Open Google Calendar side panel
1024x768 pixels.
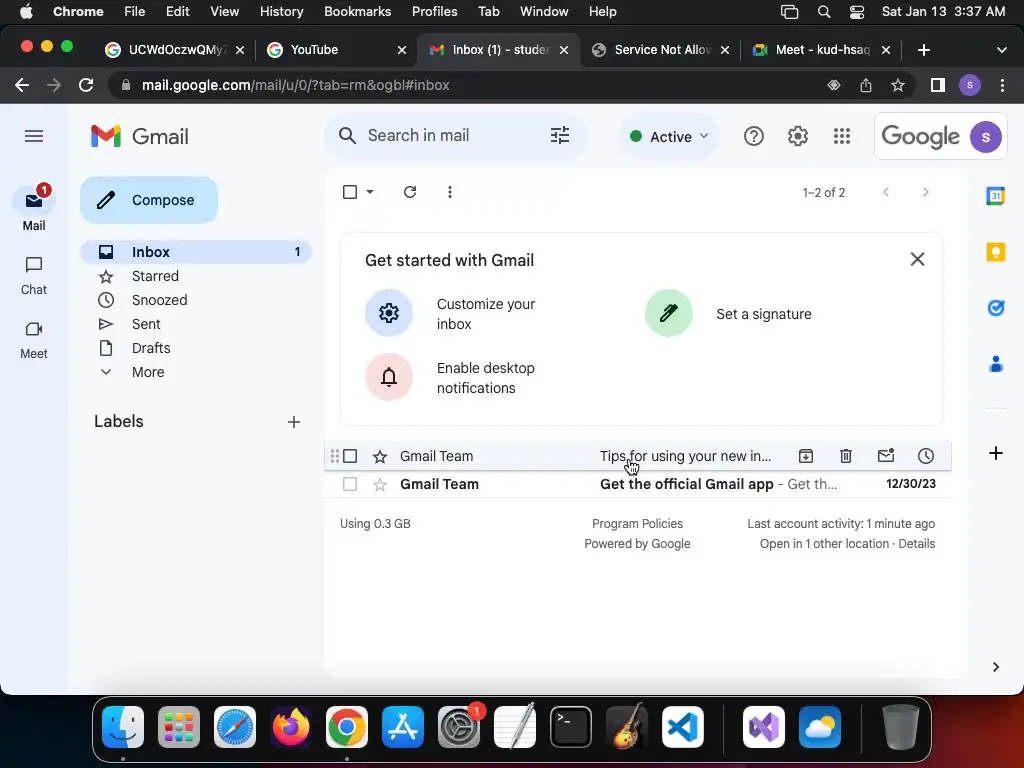(995, 195)
